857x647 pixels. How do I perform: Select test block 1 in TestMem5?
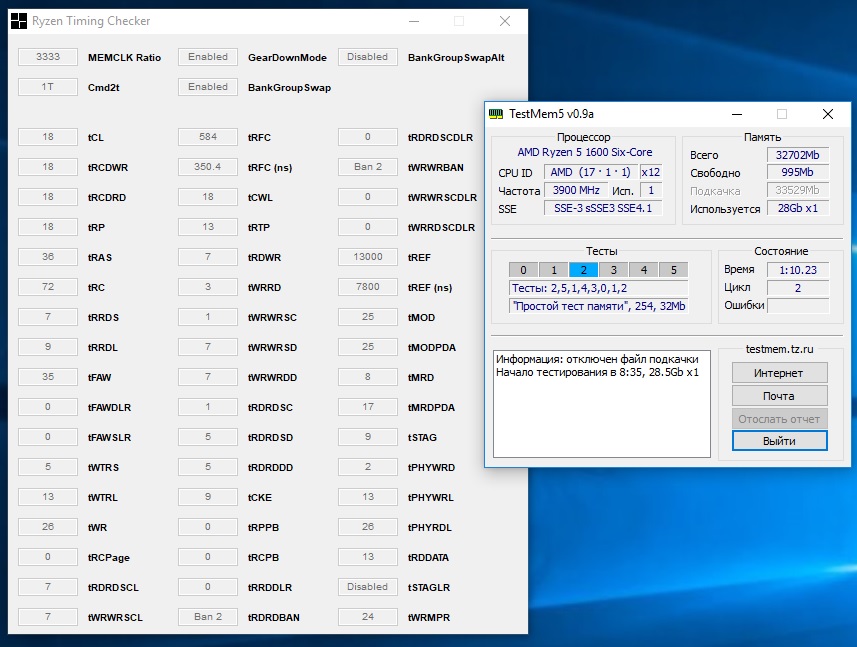click(x=553, y=270)
